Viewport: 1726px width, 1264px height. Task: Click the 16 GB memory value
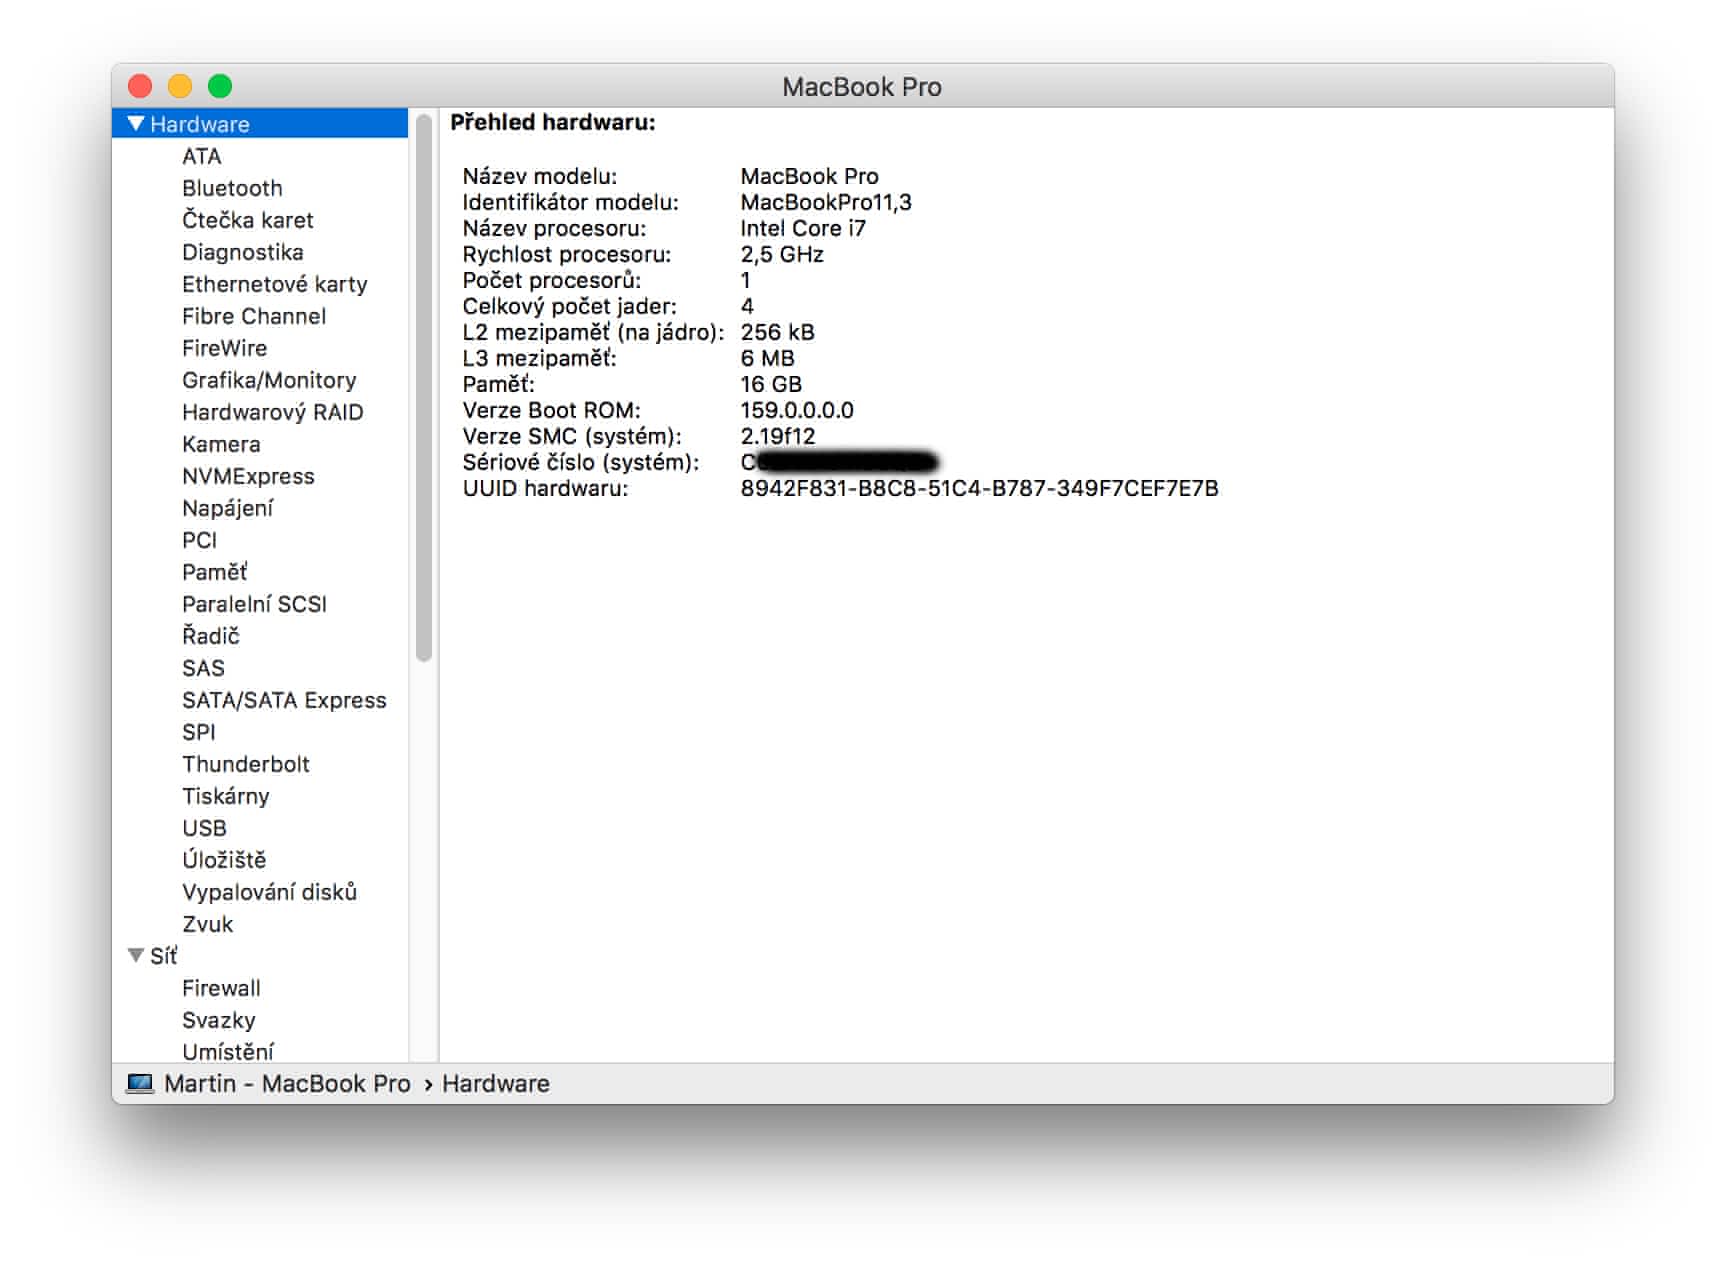coord(771,384)
